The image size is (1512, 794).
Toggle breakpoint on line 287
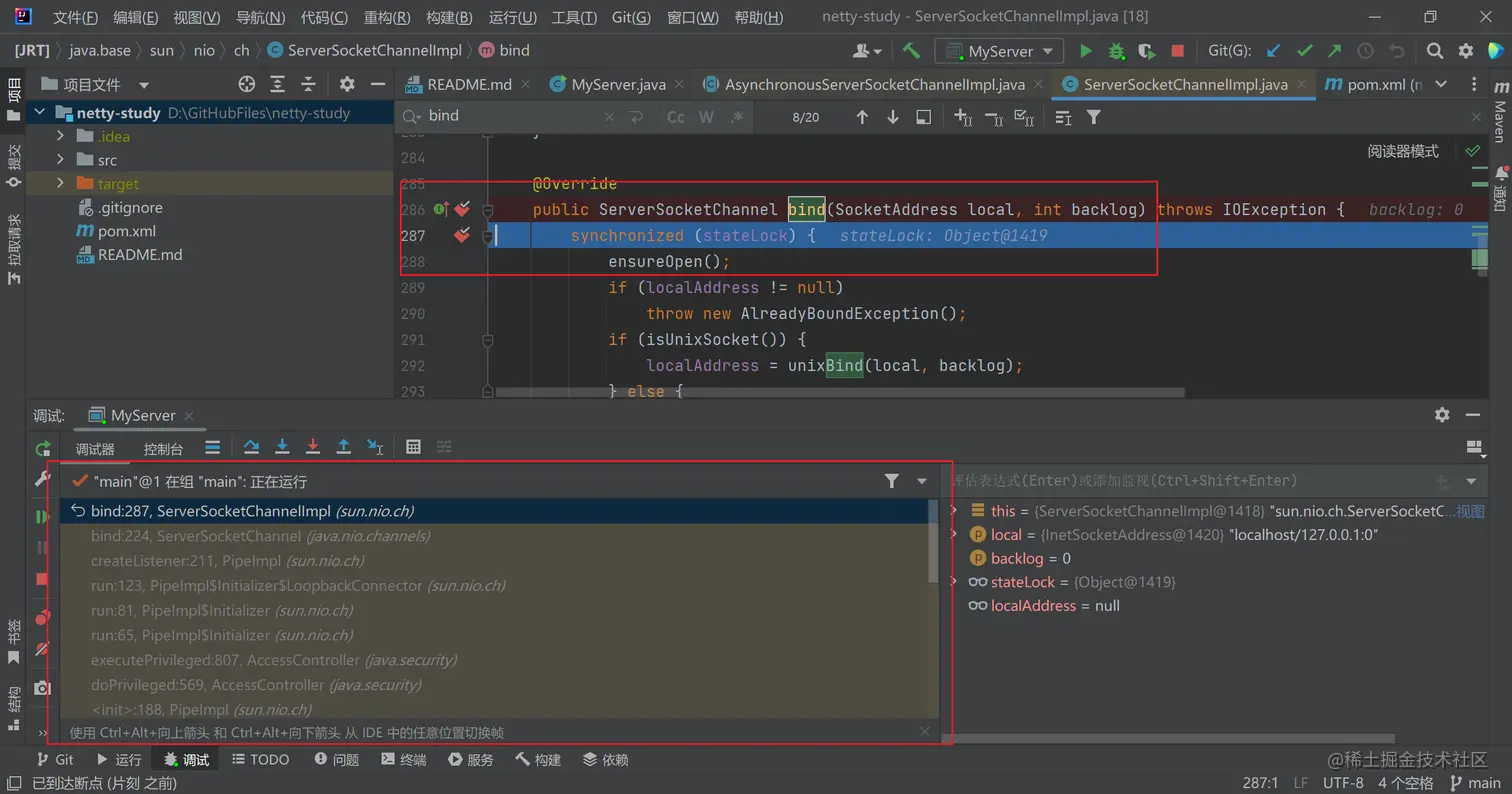click(462, 236)
